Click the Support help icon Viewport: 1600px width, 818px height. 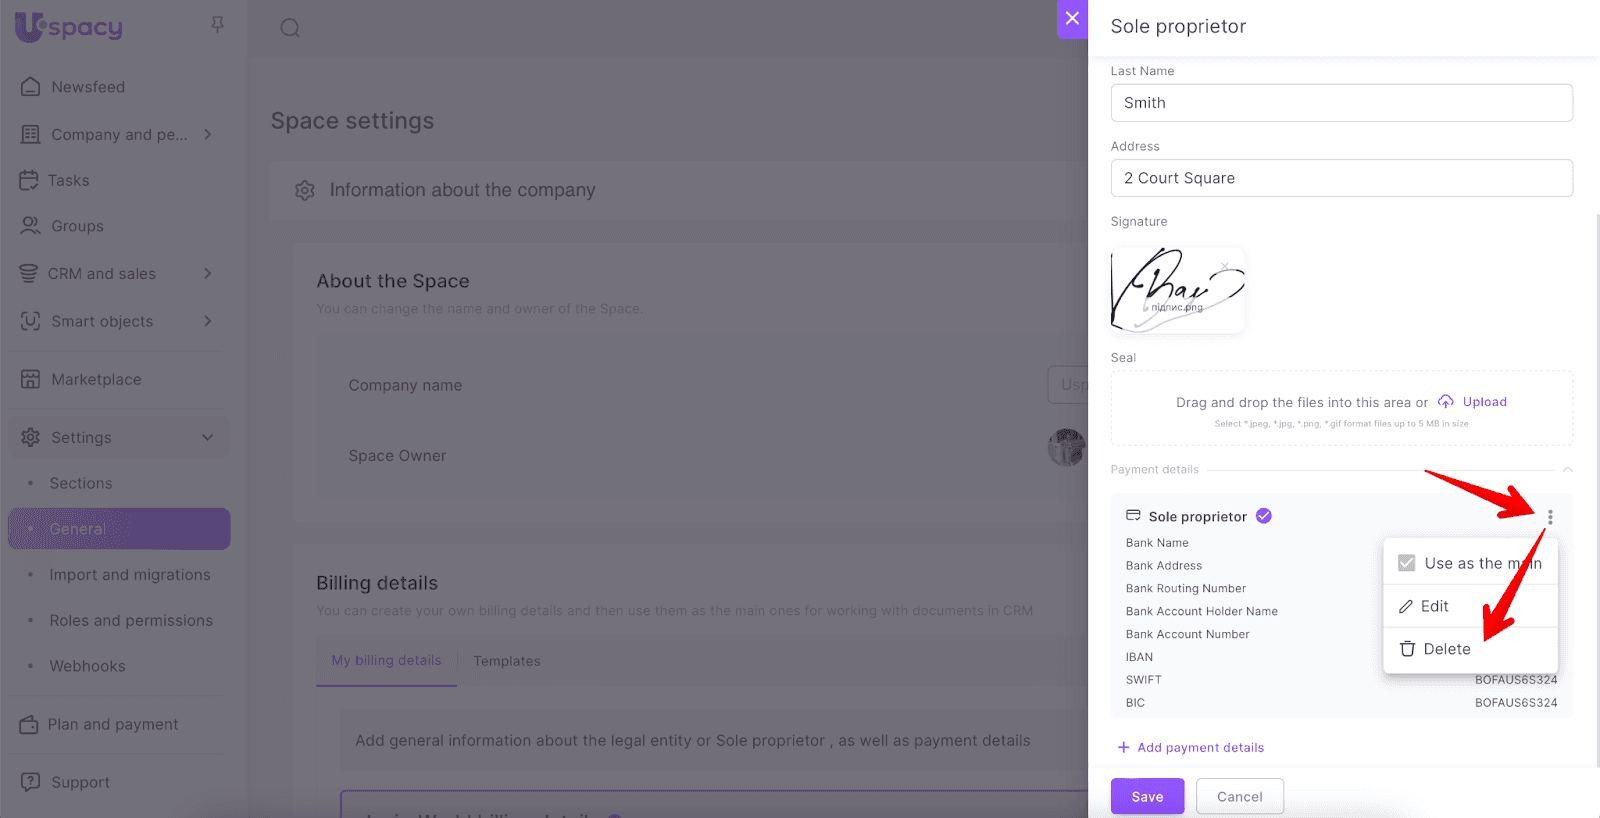coord(31,782)
